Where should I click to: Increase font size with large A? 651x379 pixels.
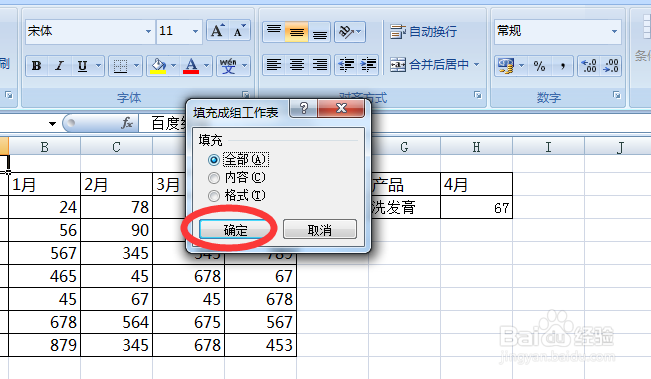217,31
